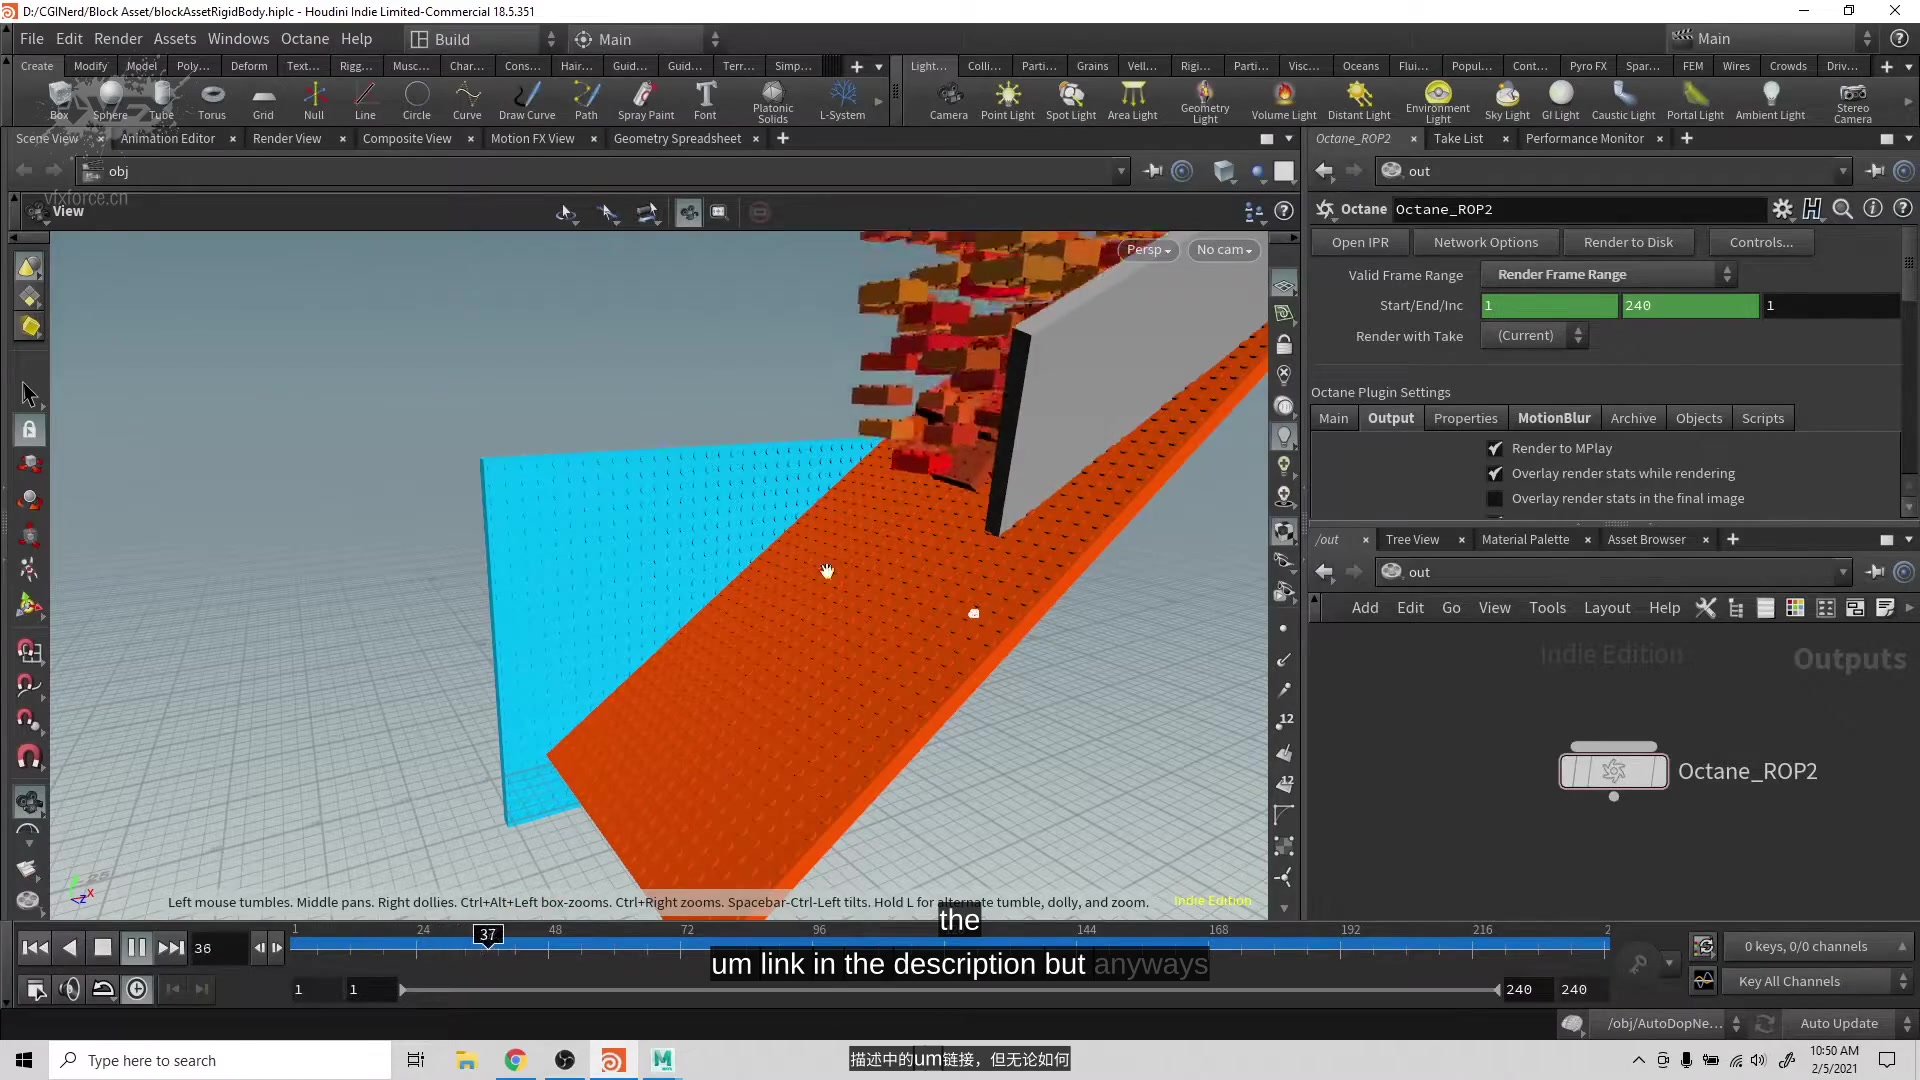This screenshot has width=1920, height=1080.
Task: Switch to the MotionBlur tab
Action: 1553,419
